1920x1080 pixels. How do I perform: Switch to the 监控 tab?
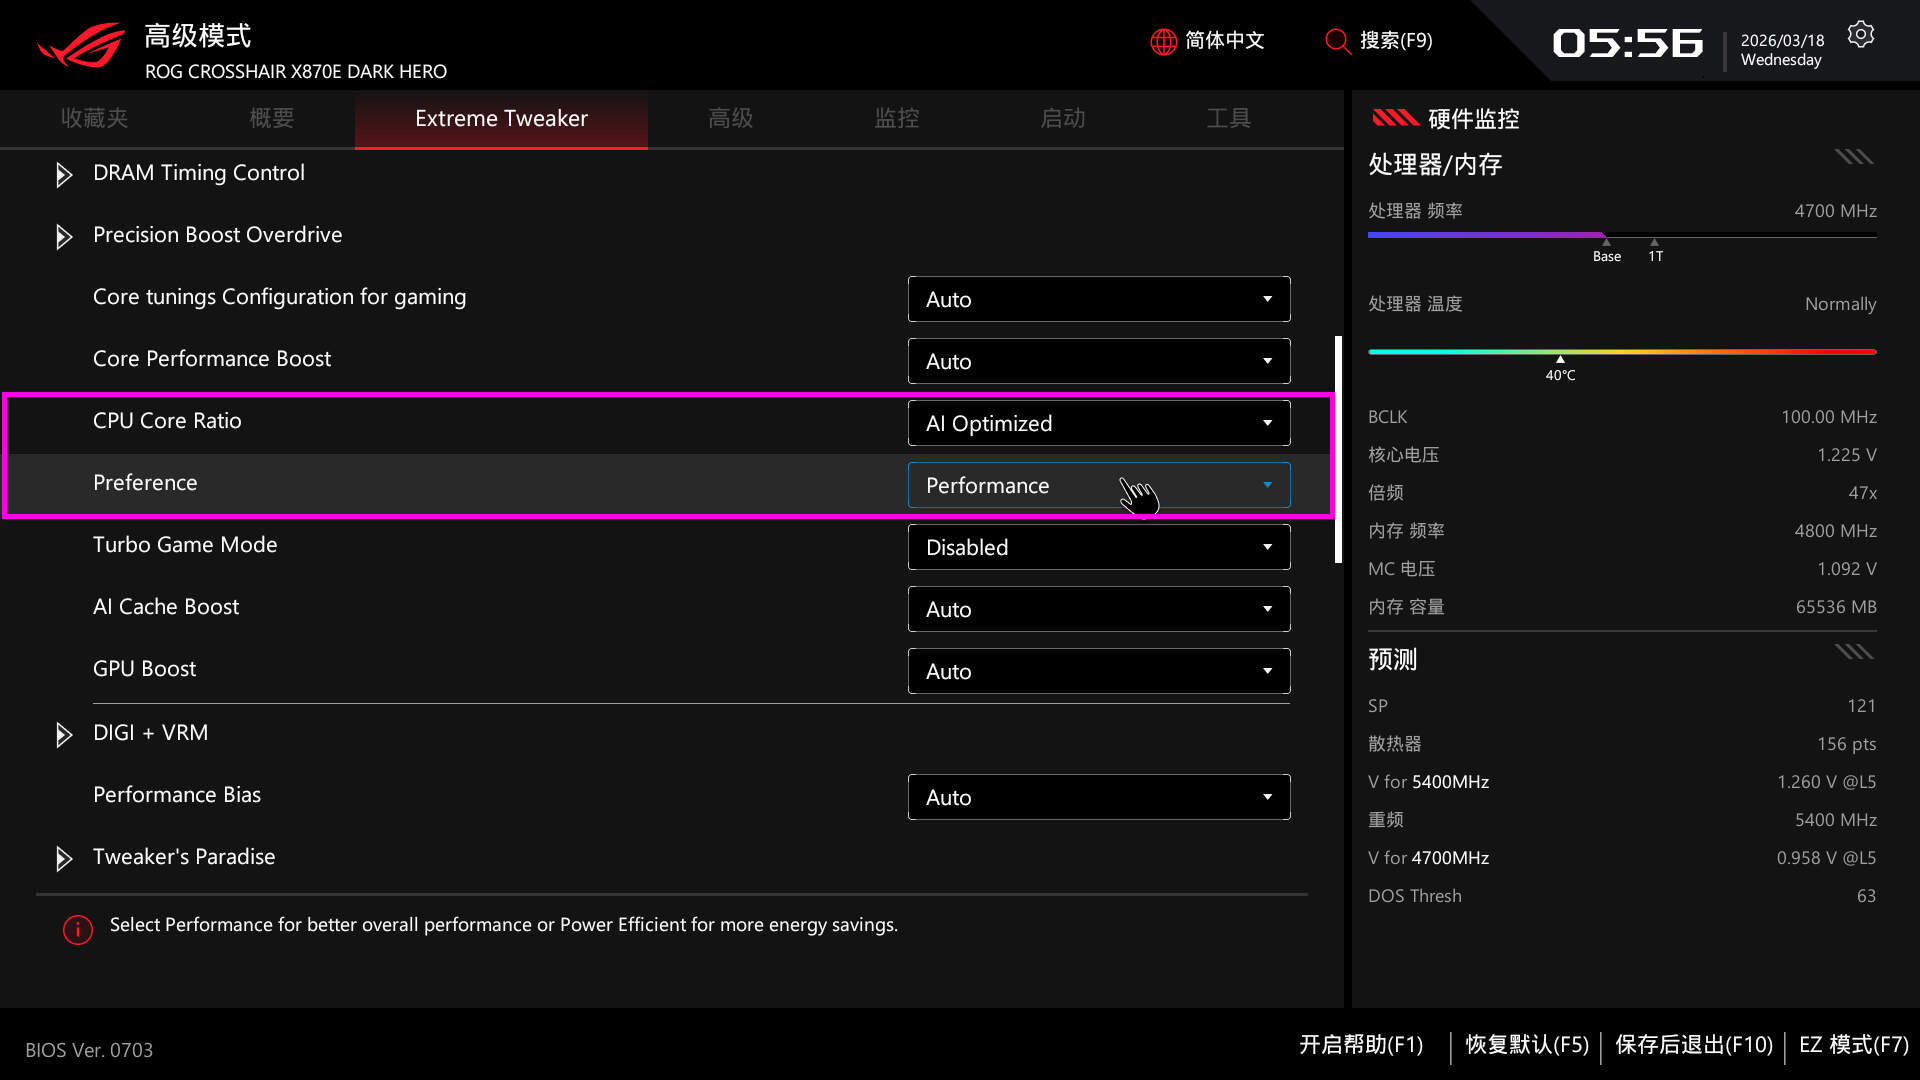[x=896, y=118]
